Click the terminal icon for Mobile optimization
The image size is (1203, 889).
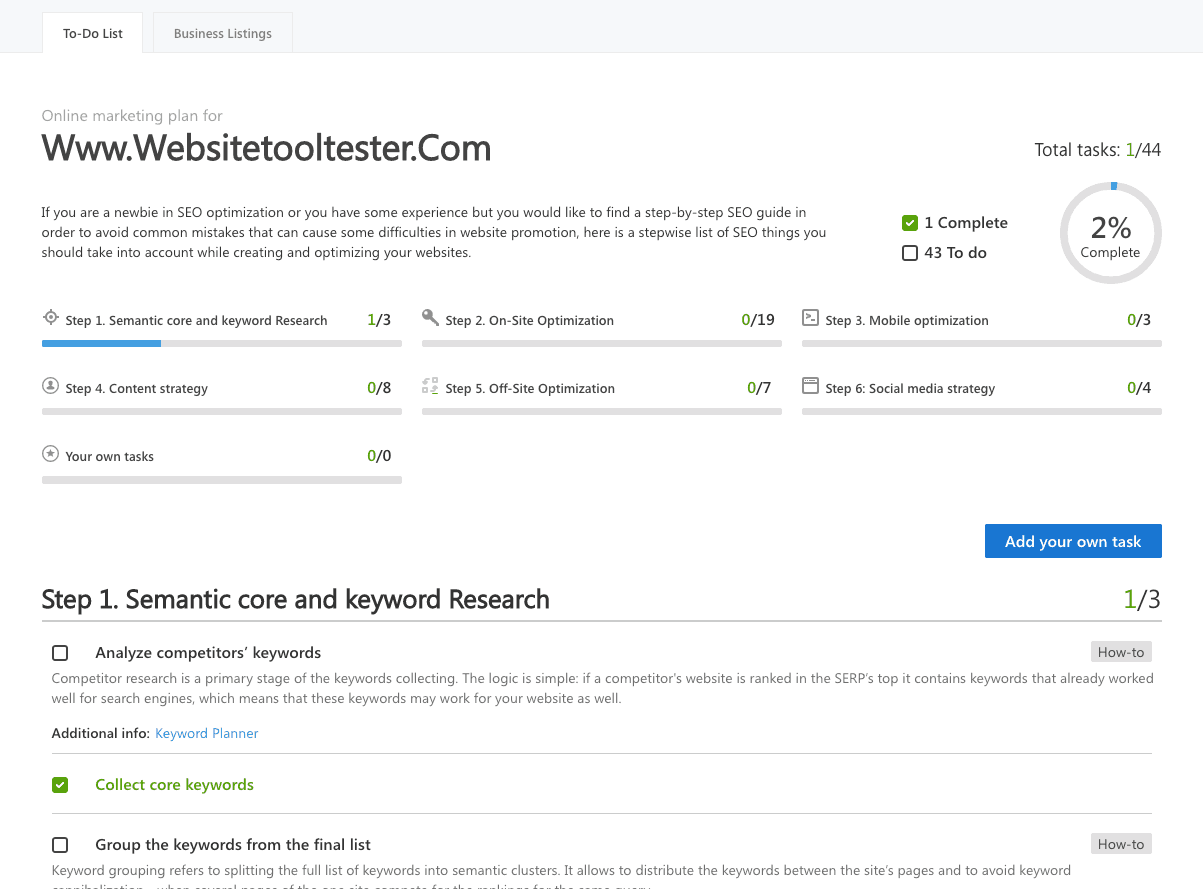(x=810, y=318)
